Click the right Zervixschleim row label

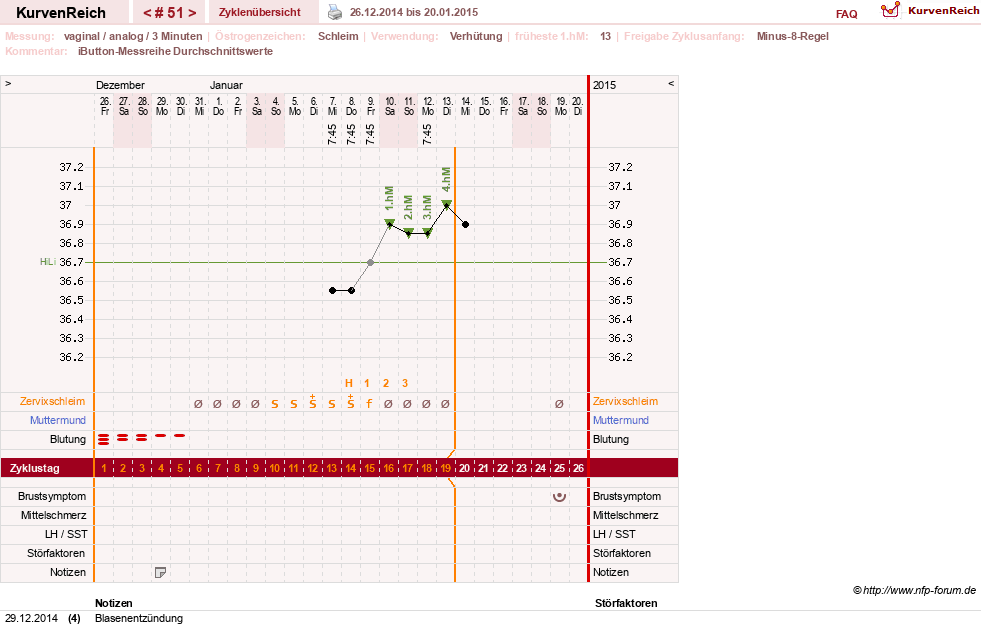pos(625,401)
